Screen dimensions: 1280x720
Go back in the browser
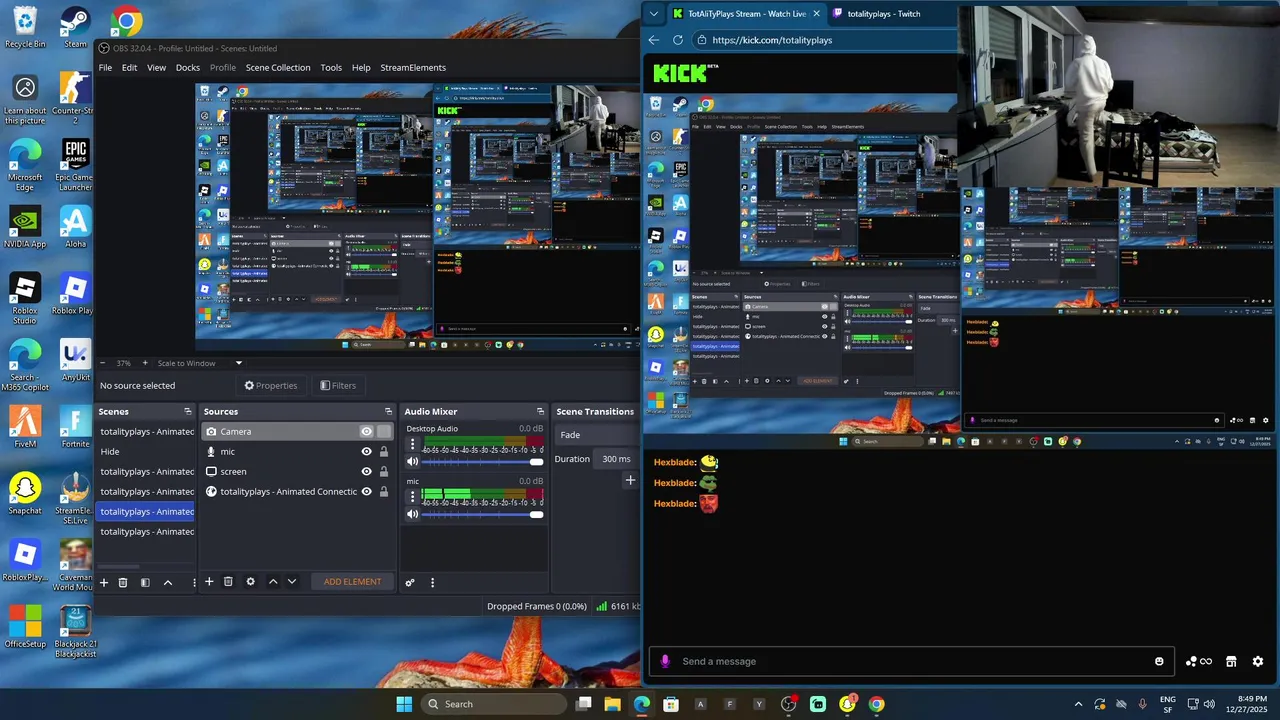pyautogui.click(x=654, y=40)
